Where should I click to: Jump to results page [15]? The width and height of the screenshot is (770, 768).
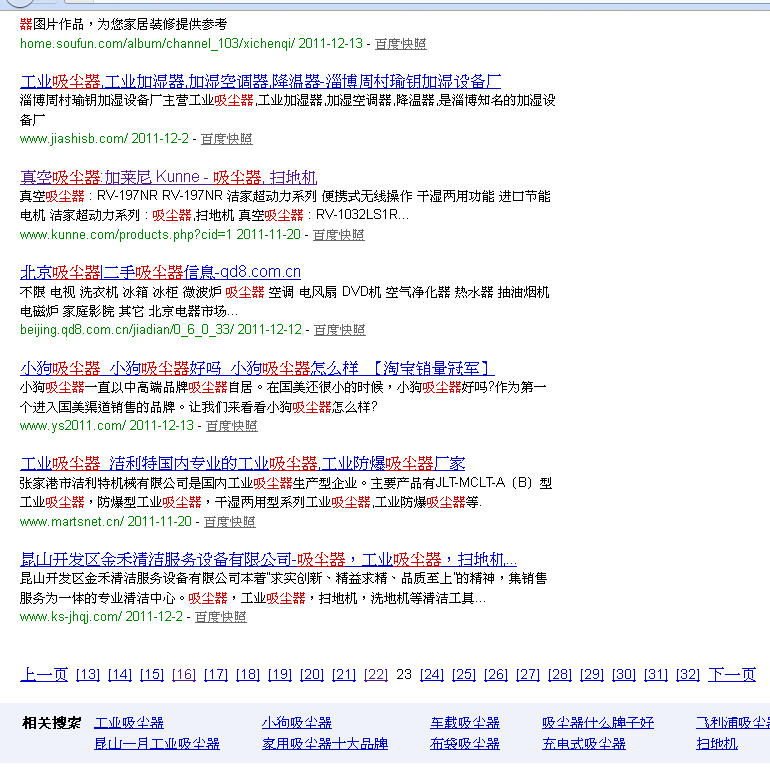152,675
